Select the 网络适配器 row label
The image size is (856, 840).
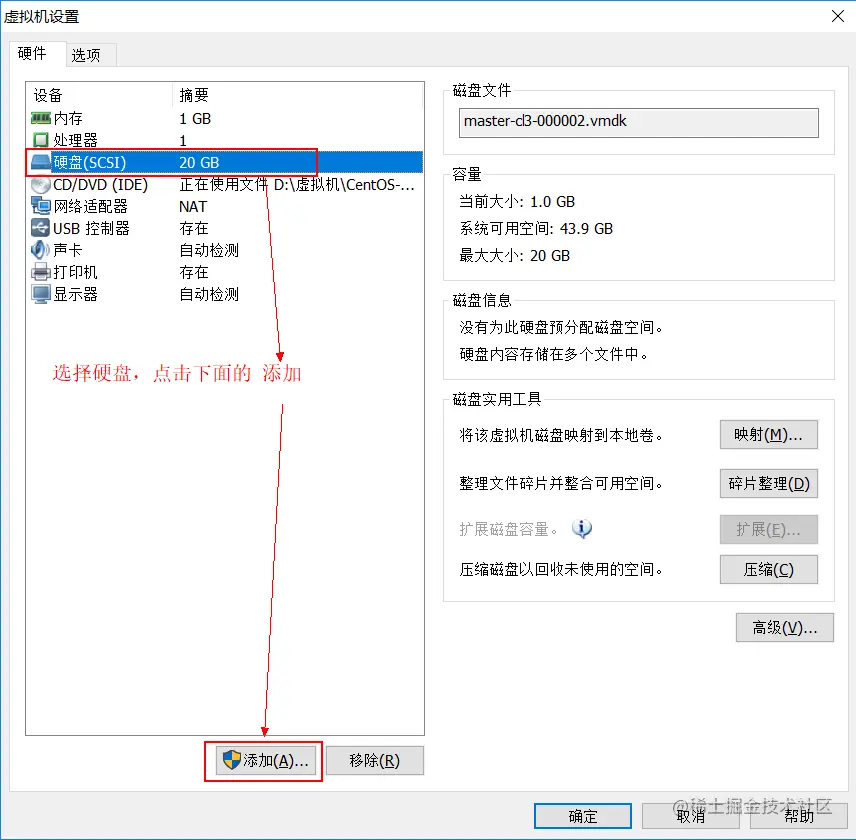click(x=91, y=206)
